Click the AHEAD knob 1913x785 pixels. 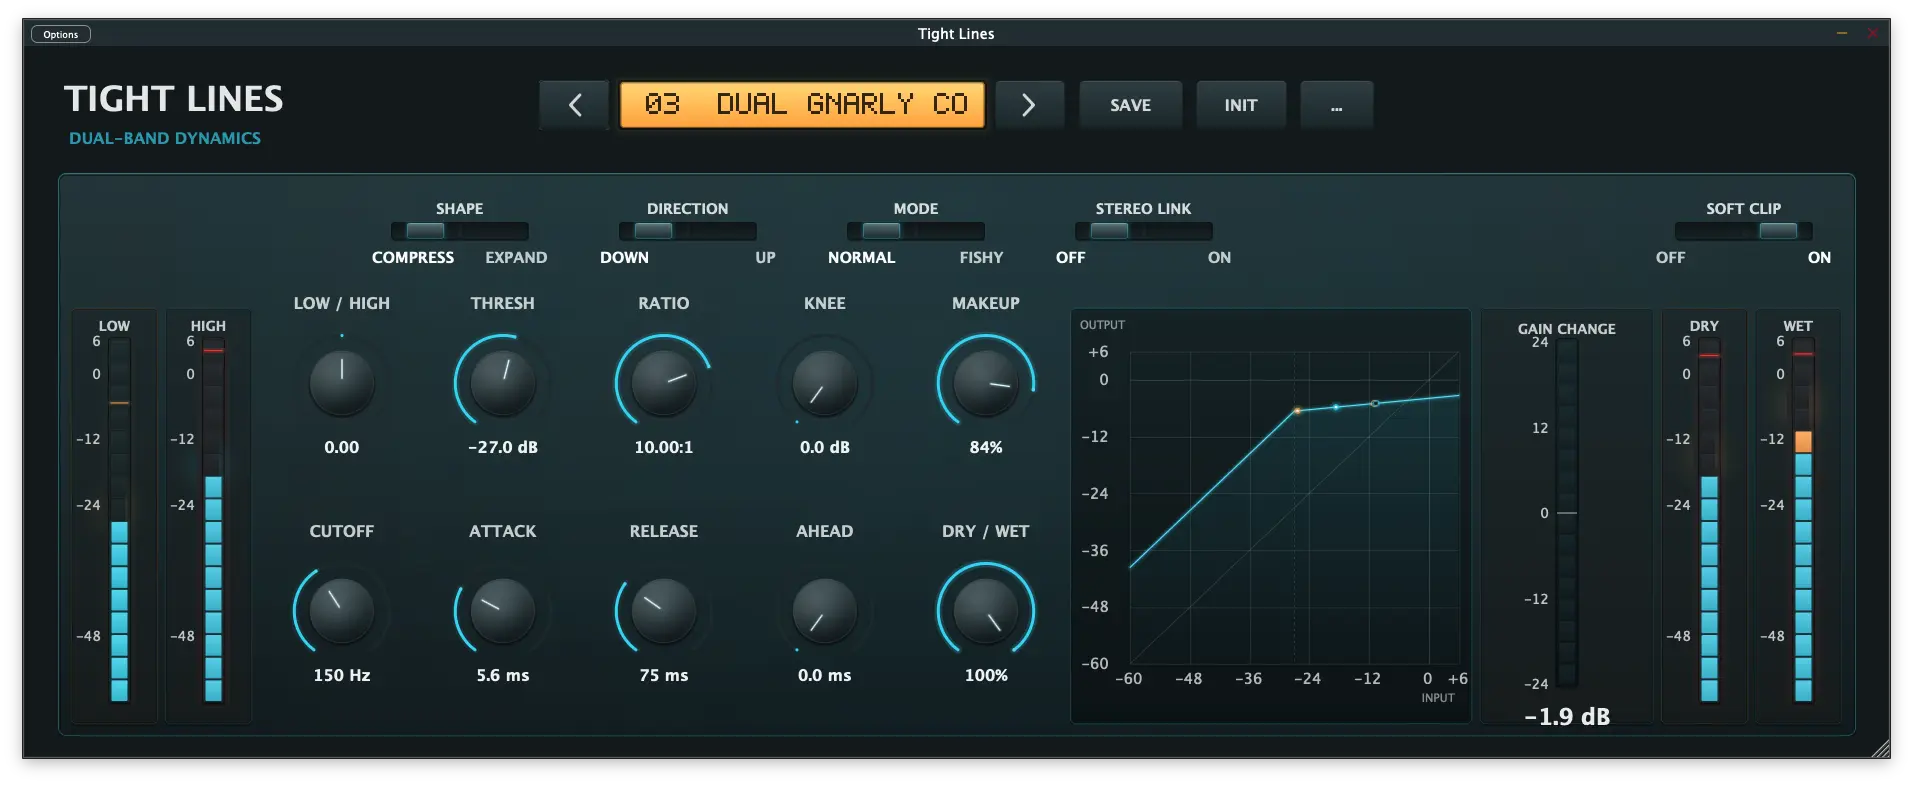click(825, 611)
